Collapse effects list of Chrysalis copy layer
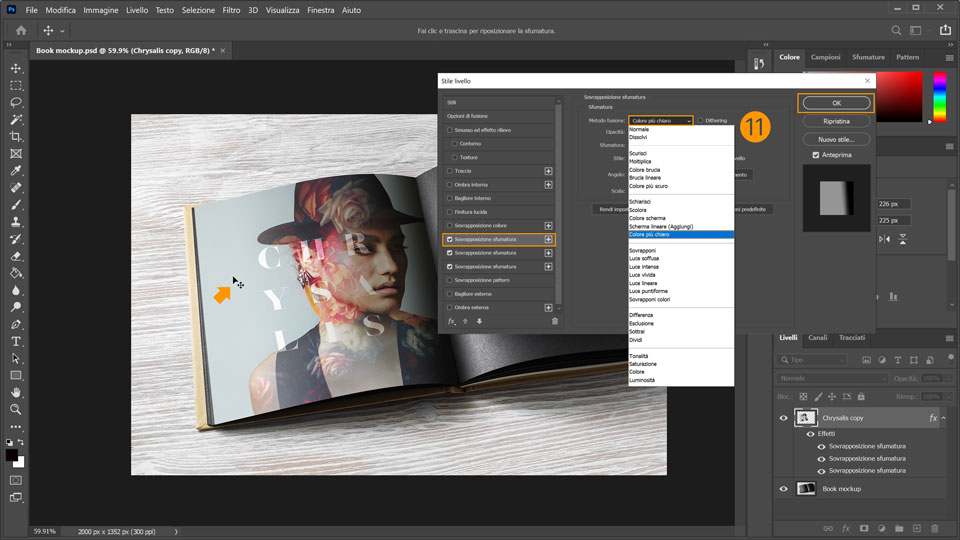Screen dimensions: 960x540 click(x=943, y=418)
